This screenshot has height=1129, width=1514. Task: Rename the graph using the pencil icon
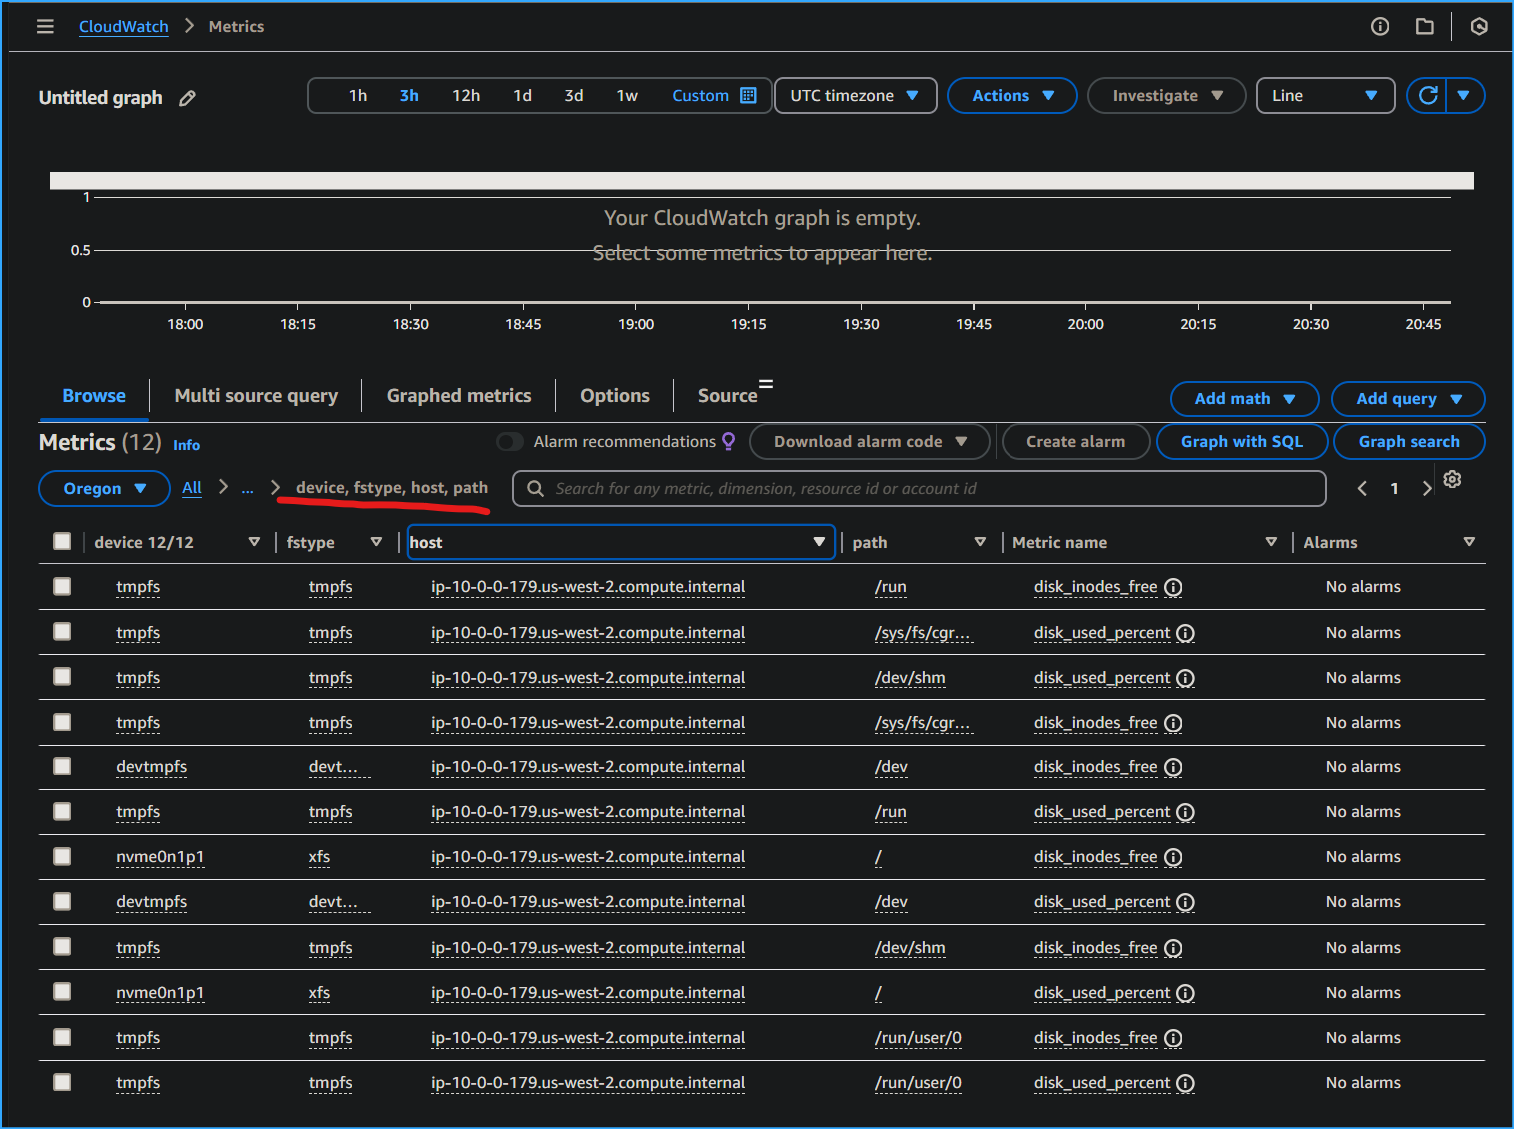point(187,97)
